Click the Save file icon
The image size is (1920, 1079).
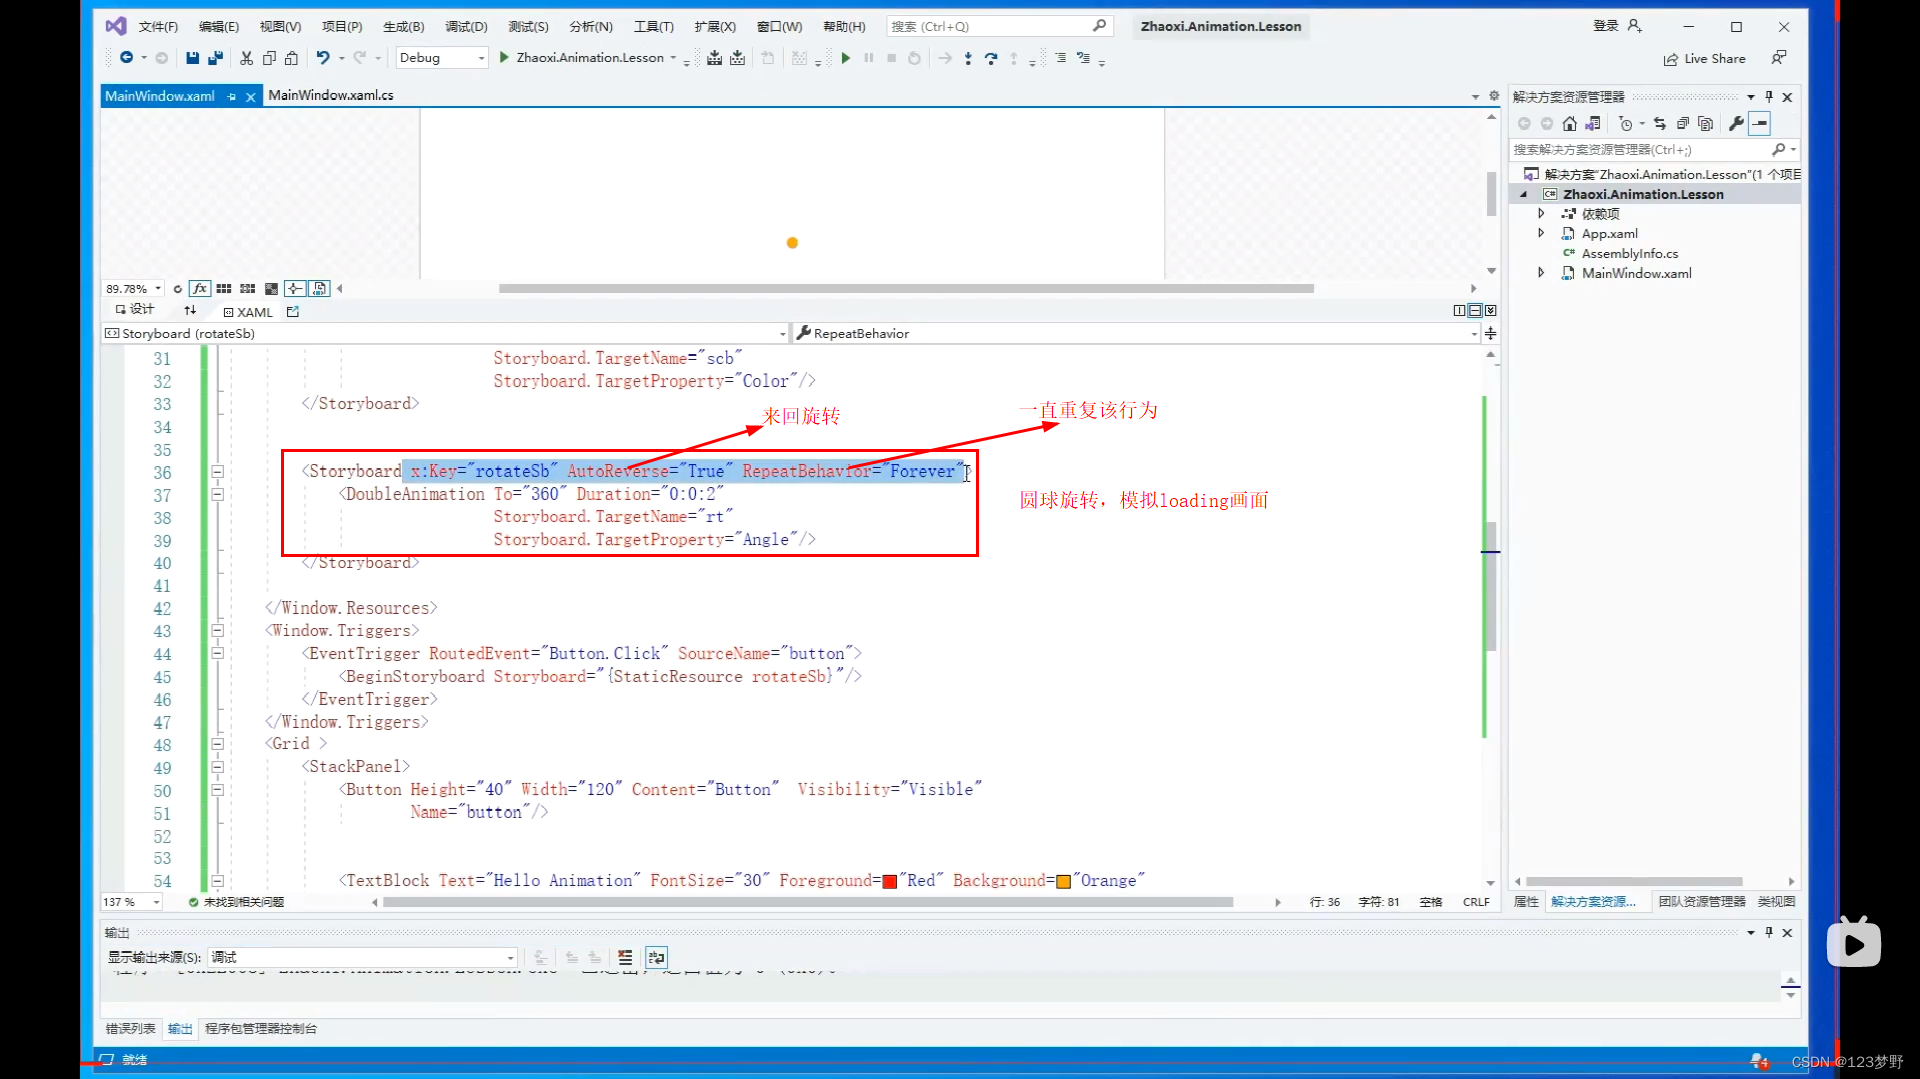coord(192,58)
